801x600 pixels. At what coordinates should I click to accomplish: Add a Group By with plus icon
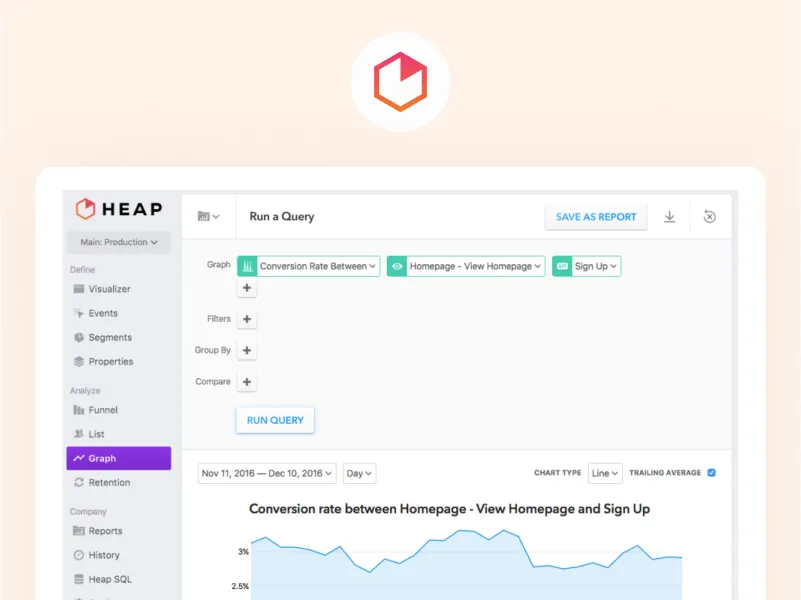pyautogui.click(x=247, y=351)
